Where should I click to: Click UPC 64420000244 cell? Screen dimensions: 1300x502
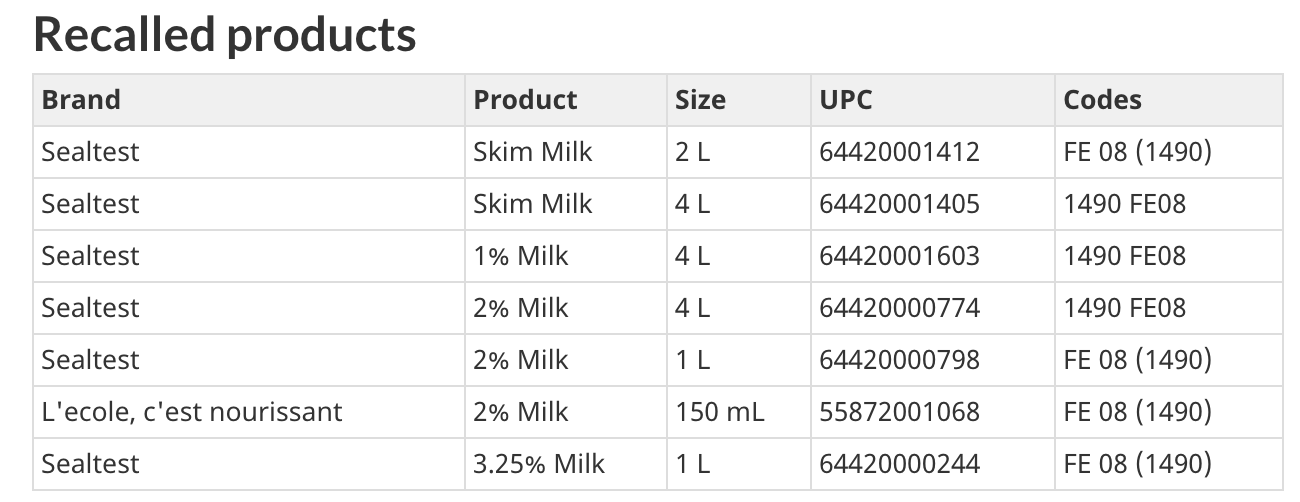point(933,464)
